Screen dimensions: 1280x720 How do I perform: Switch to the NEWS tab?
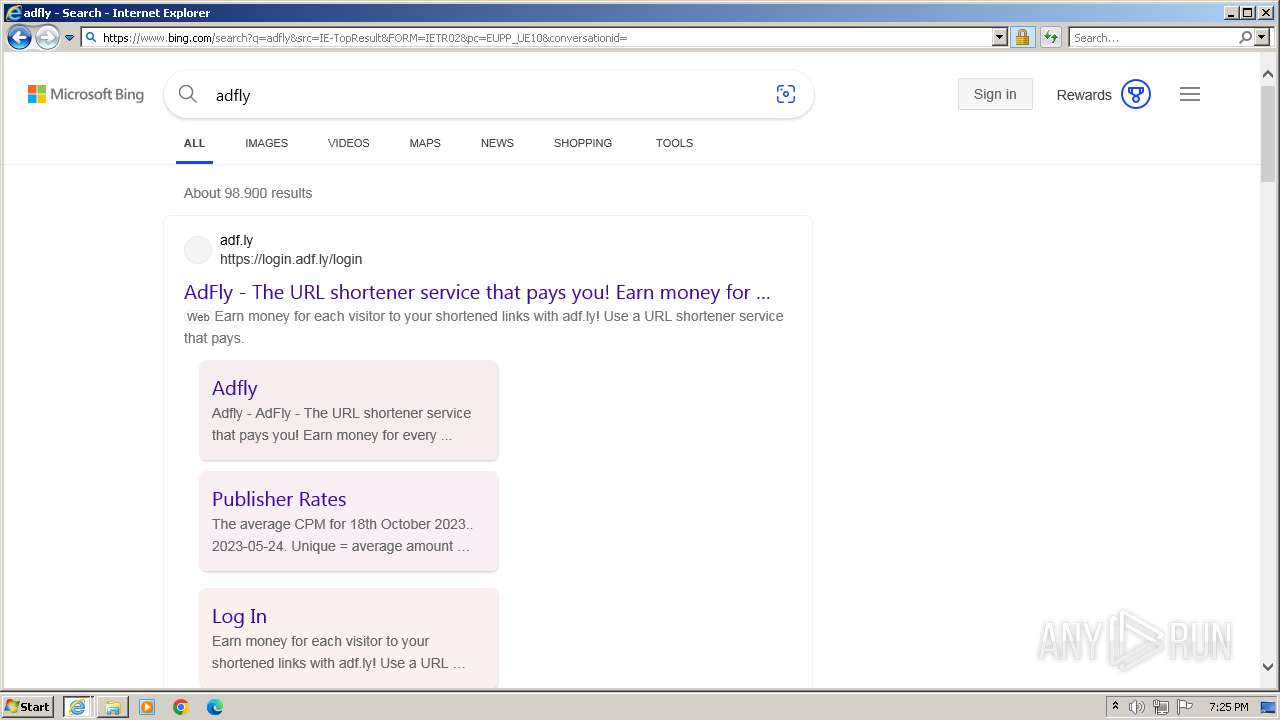(497, 143)
